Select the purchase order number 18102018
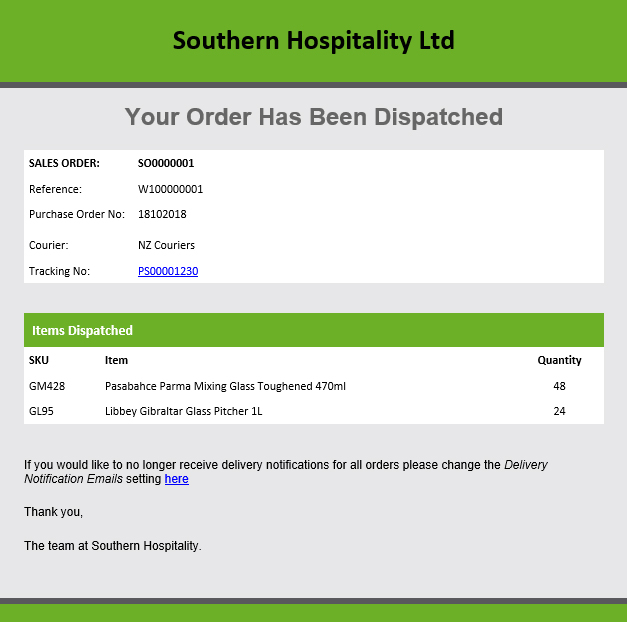The height and width of the screenshot is (622, 627). (162, 214)
